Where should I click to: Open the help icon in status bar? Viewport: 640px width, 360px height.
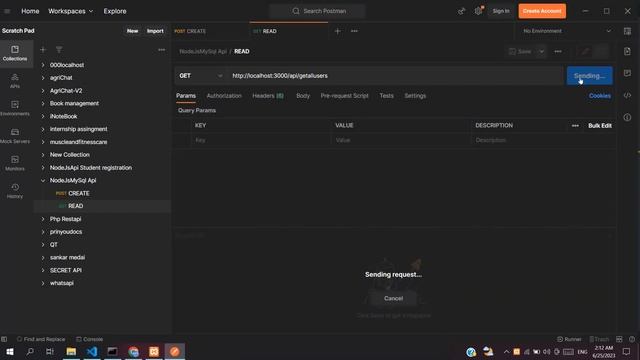tap(632, 339)
